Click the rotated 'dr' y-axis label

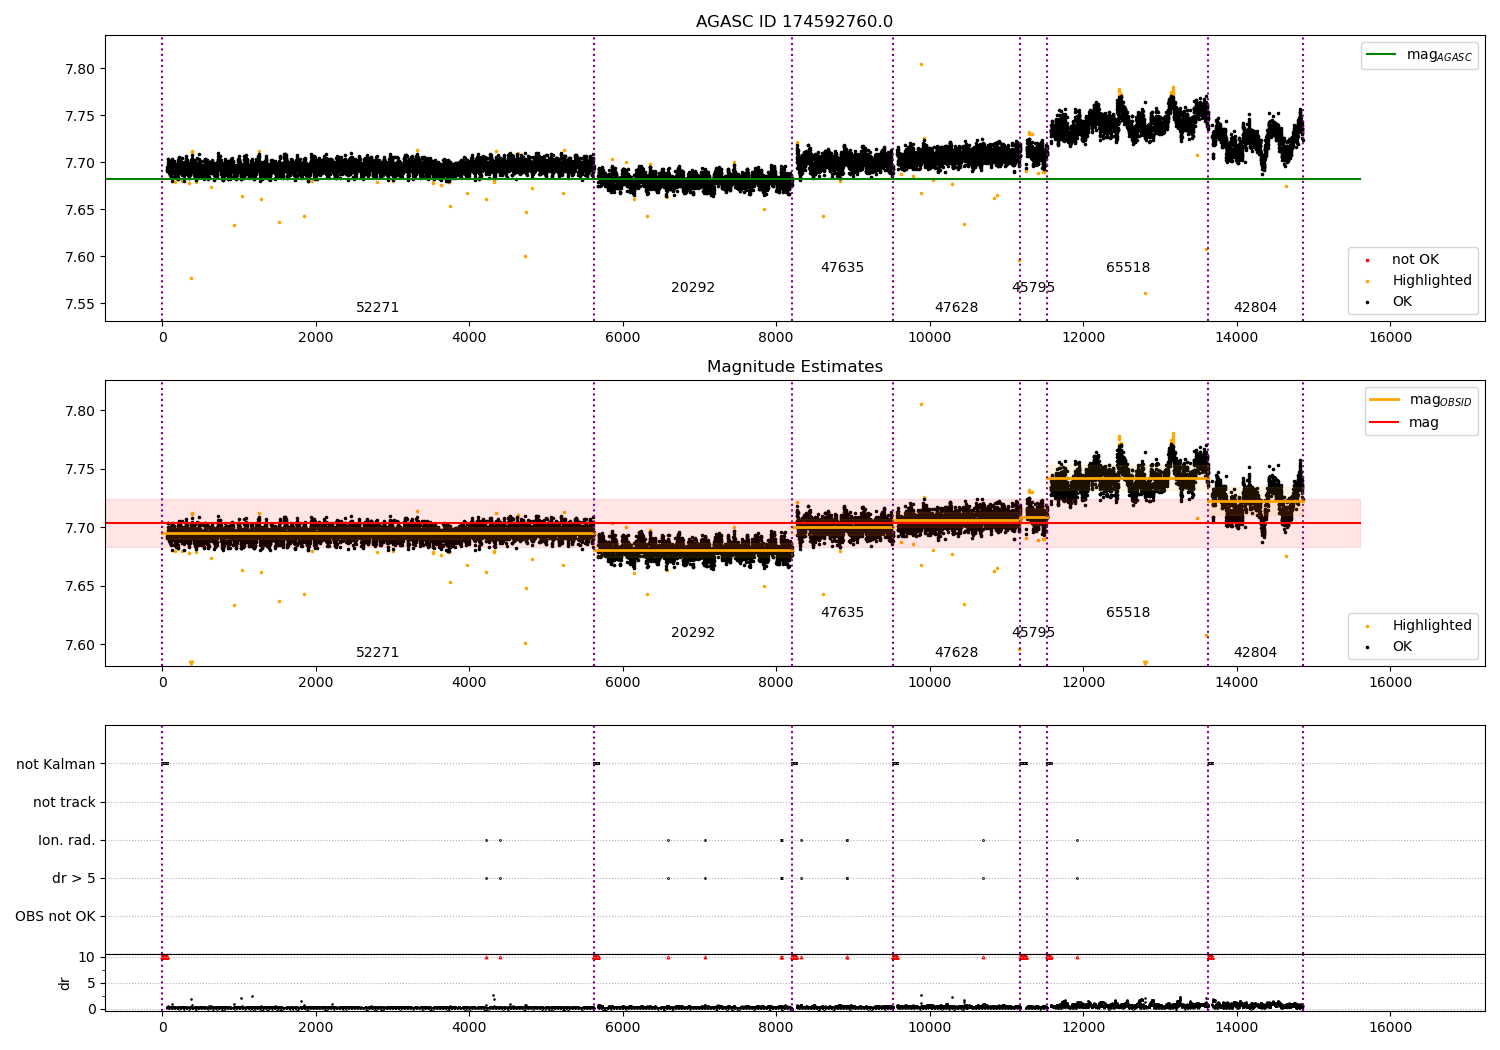click(65, 983)
